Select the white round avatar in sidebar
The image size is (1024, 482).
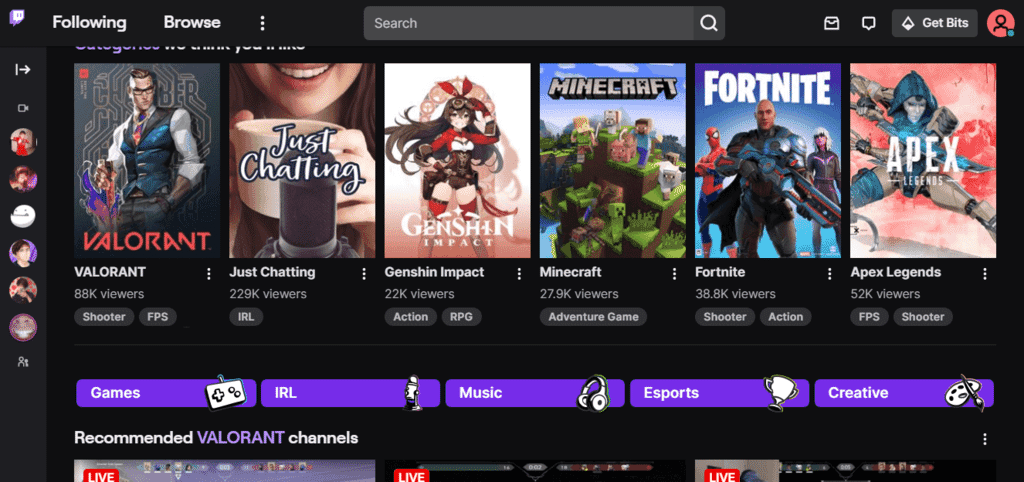click(x=23, y=216)
